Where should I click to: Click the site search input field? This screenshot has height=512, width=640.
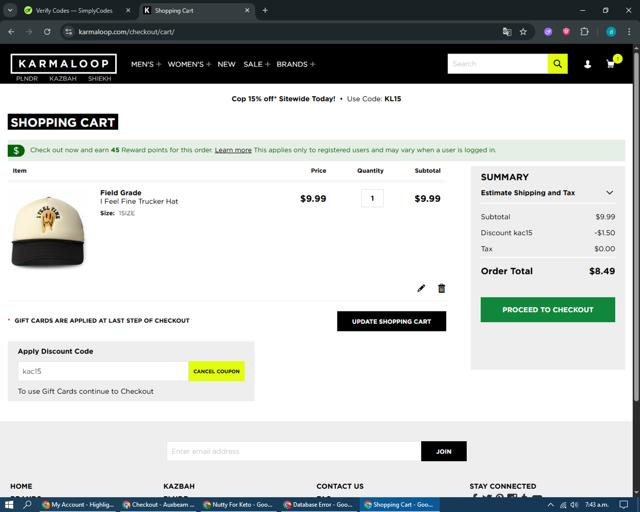point(498,64)
